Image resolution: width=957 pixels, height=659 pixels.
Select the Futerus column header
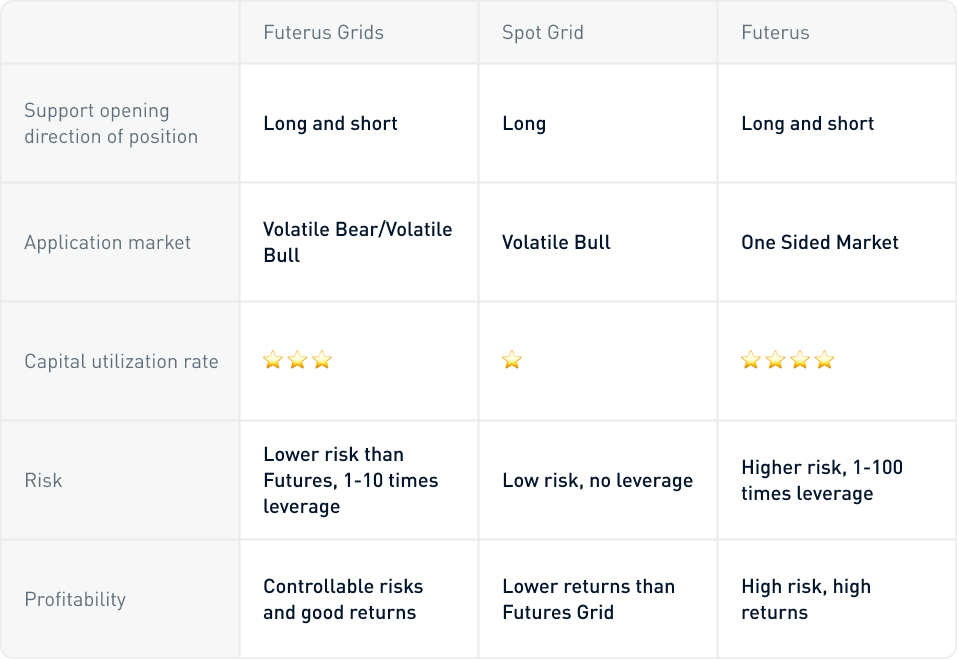coord(775,32)
